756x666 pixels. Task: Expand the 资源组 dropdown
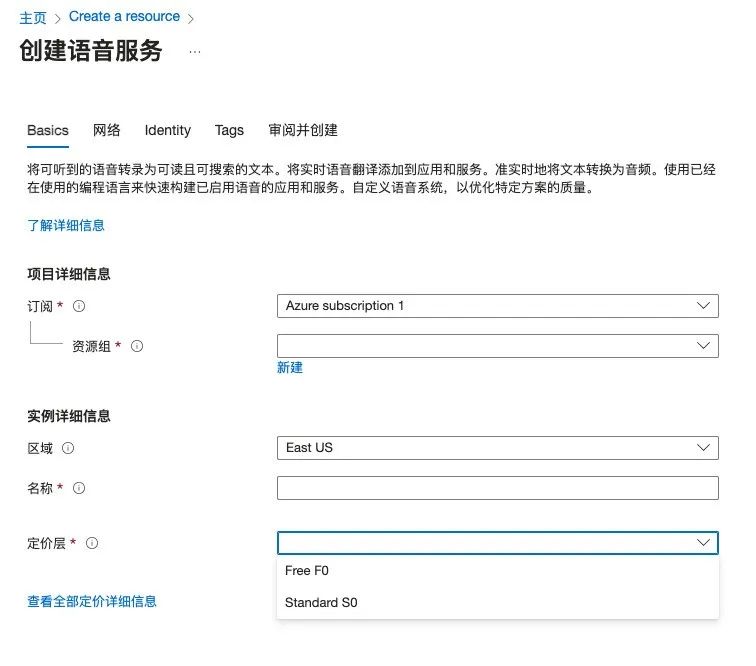(x=498, y=346)
